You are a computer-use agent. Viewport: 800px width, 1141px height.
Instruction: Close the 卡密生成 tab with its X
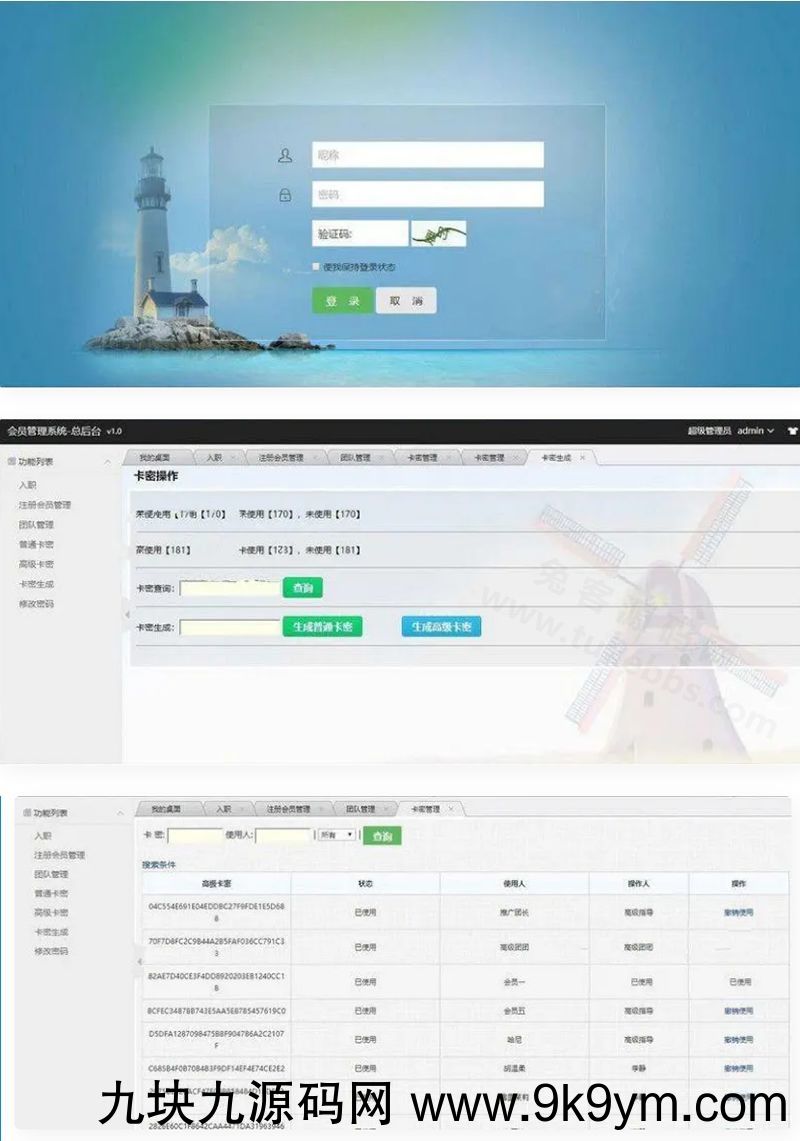pos(583,457)
